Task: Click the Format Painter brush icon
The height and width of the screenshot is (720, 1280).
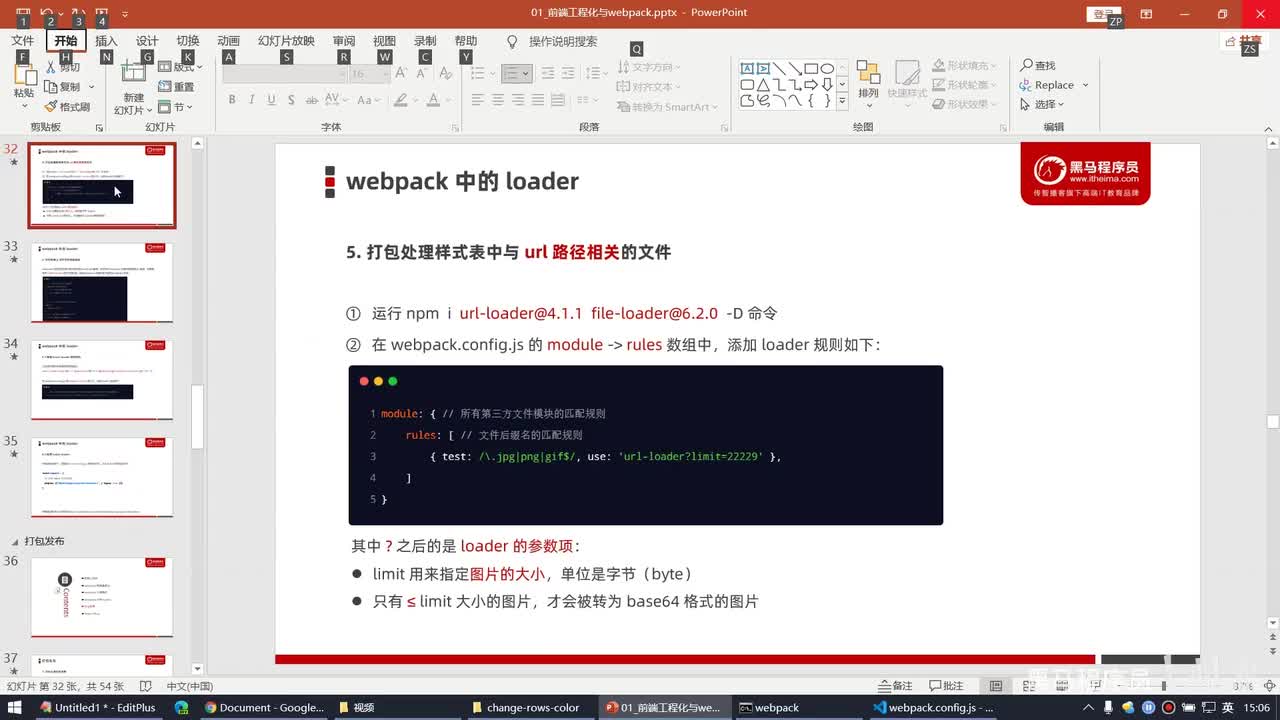Action: point(51,106)
